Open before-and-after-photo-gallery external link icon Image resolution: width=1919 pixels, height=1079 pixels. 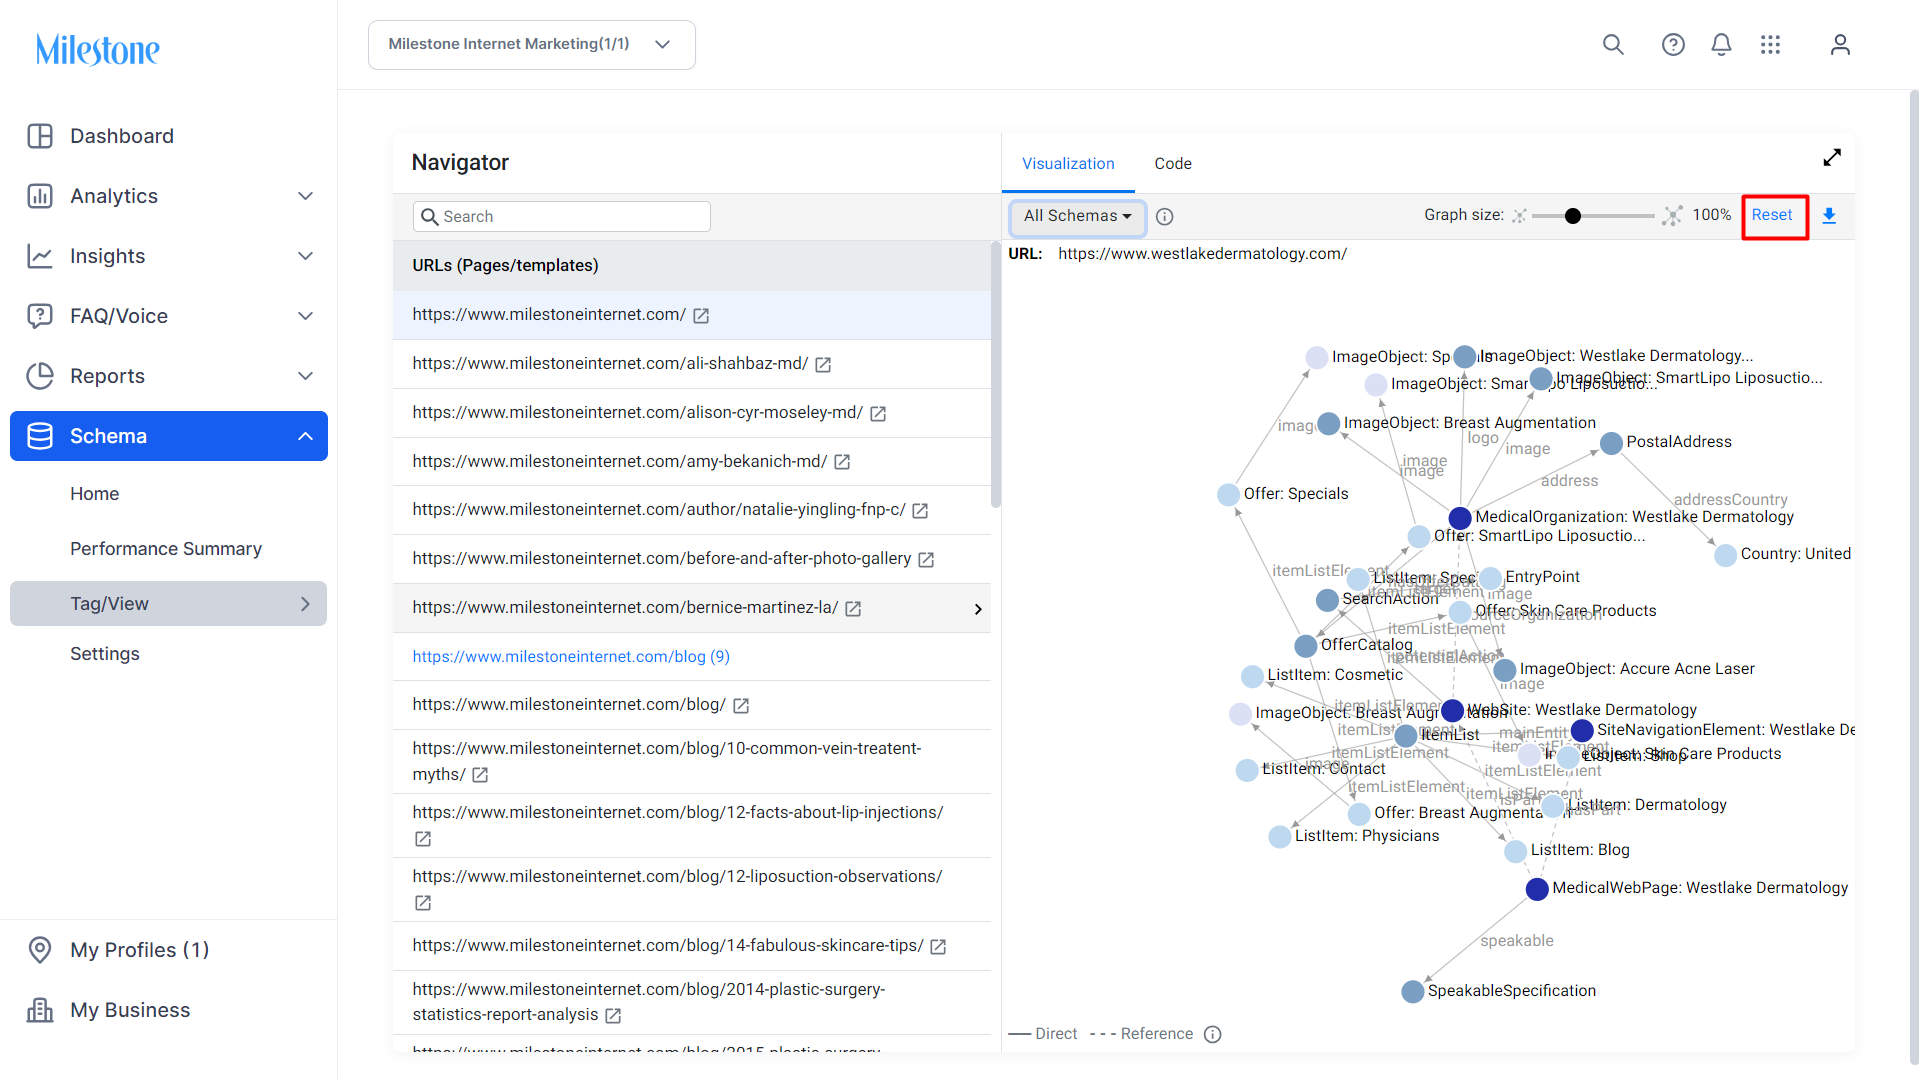926,560
